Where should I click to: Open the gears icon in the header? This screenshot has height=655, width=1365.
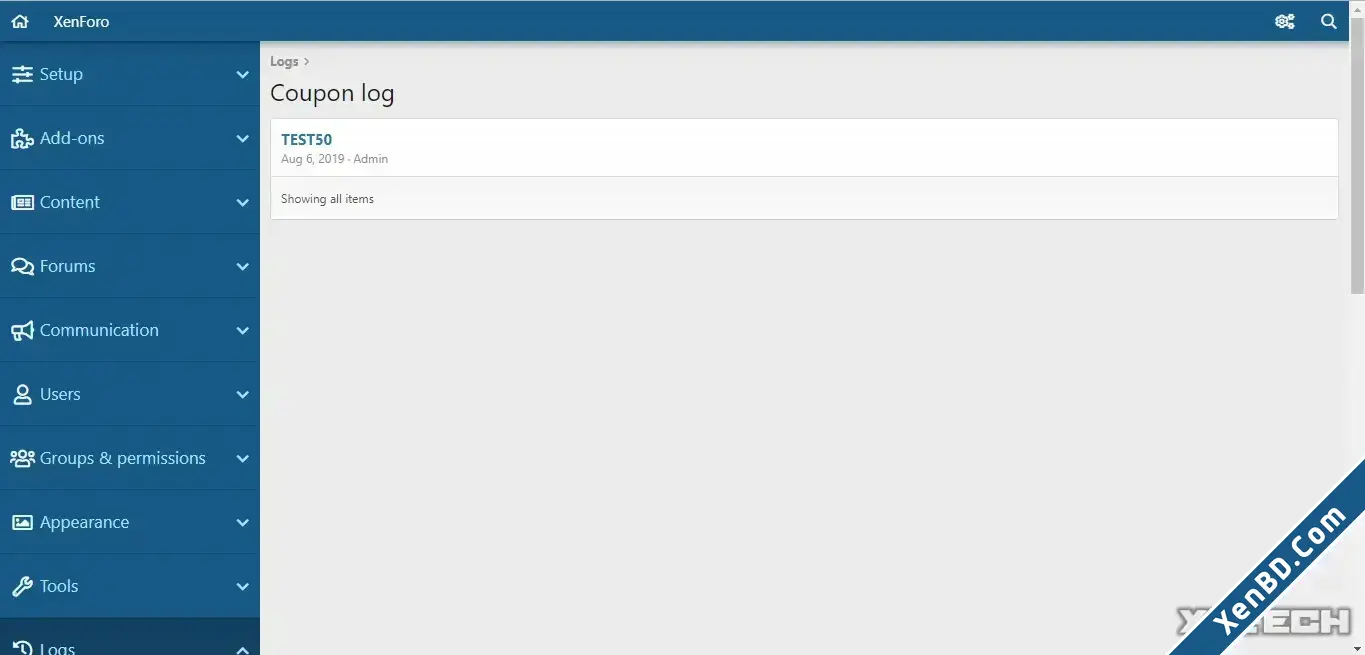point(1285,21)
